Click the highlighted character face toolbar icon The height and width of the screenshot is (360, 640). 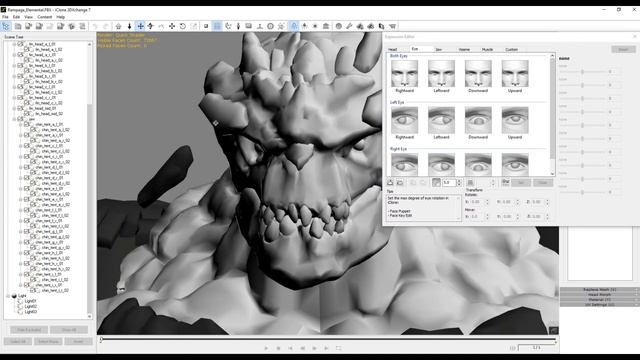click(x=294, y=26)
